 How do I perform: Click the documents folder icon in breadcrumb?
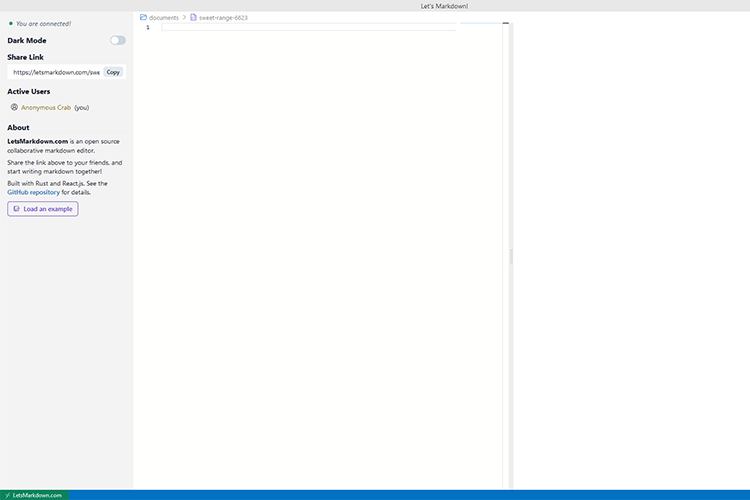coord(144,17)
